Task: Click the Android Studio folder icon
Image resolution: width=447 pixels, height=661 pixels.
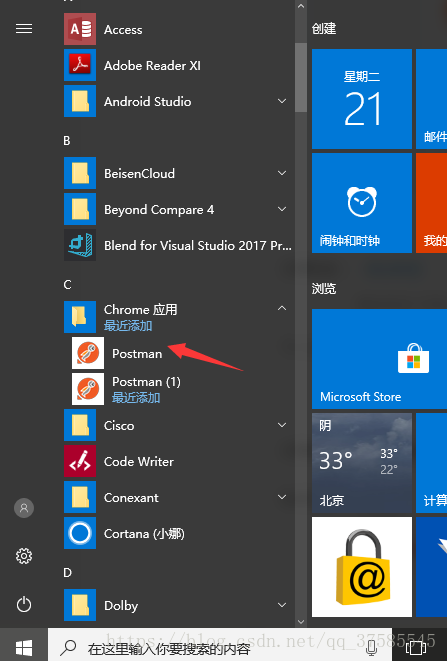Action: coord(80,101)
